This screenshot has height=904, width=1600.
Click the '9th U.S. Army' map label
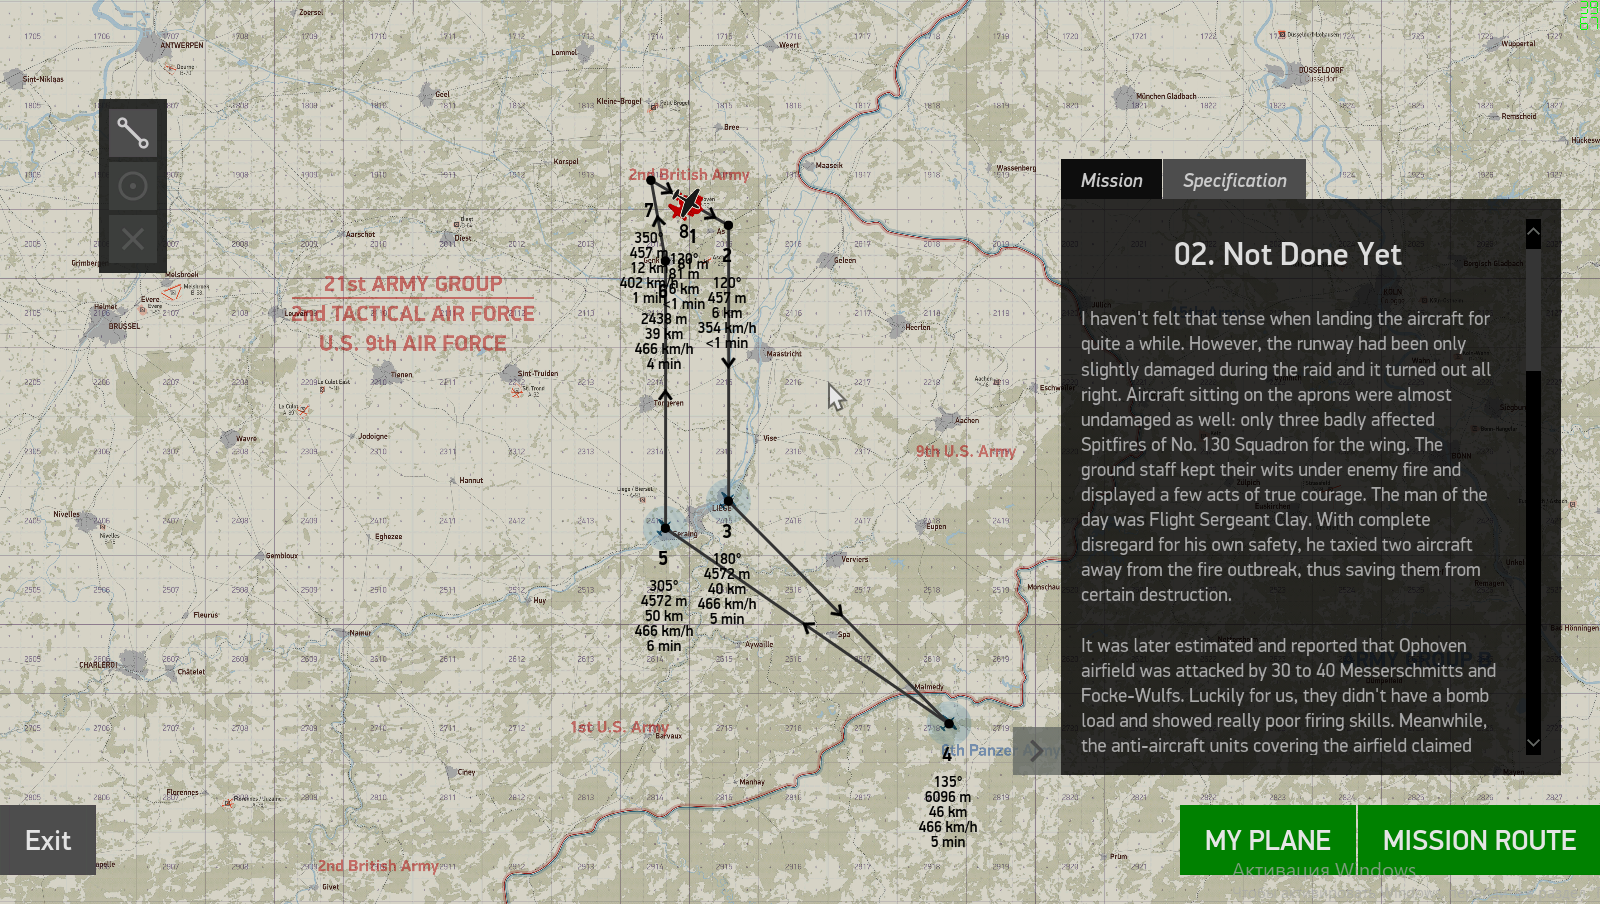966,451
